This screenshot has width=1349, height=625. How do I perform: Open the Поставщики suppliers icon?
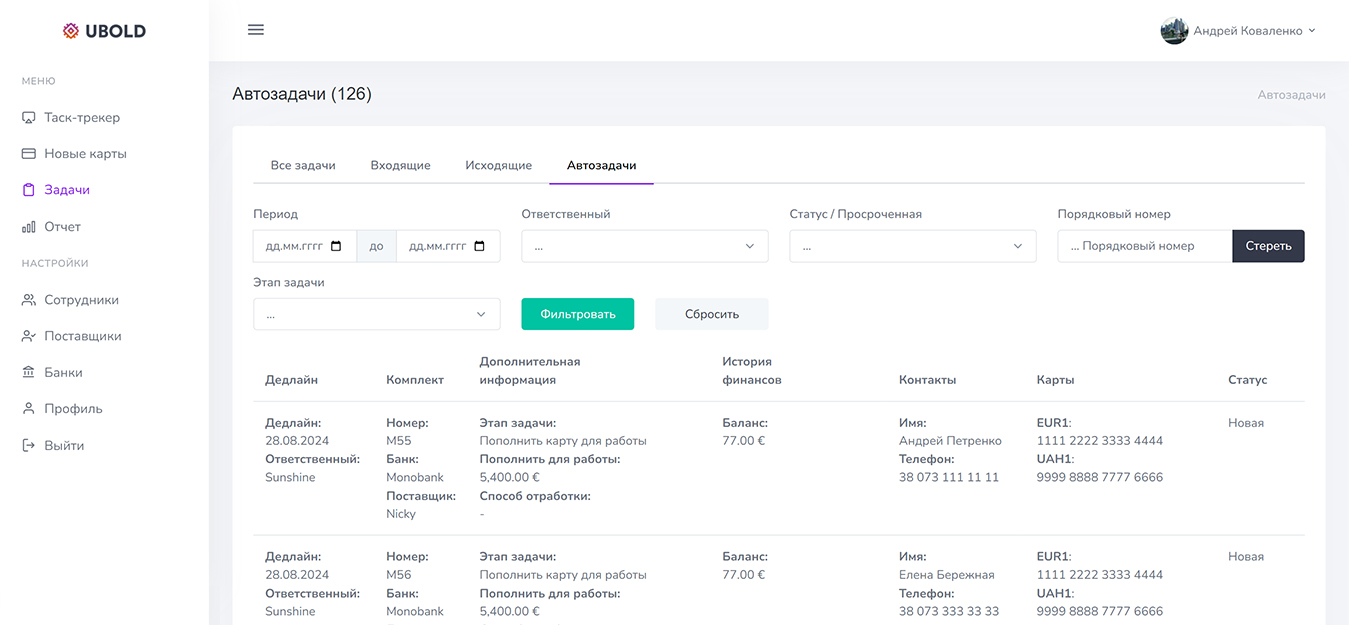27,335
